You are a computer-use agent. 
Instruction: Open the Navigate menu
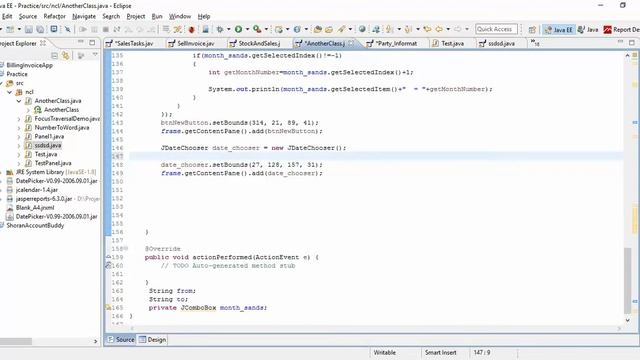pyautogui.click(x=84, y=16)
